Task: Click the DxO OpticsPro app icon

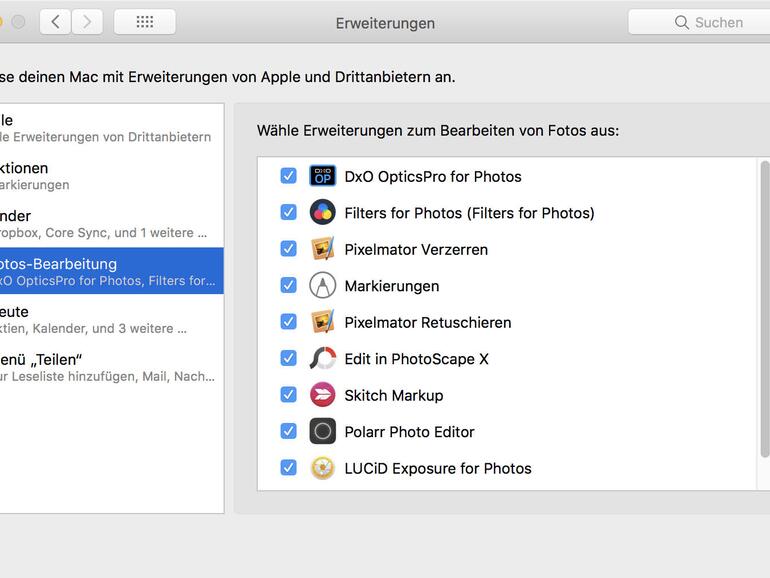Action: pos(323,176)
